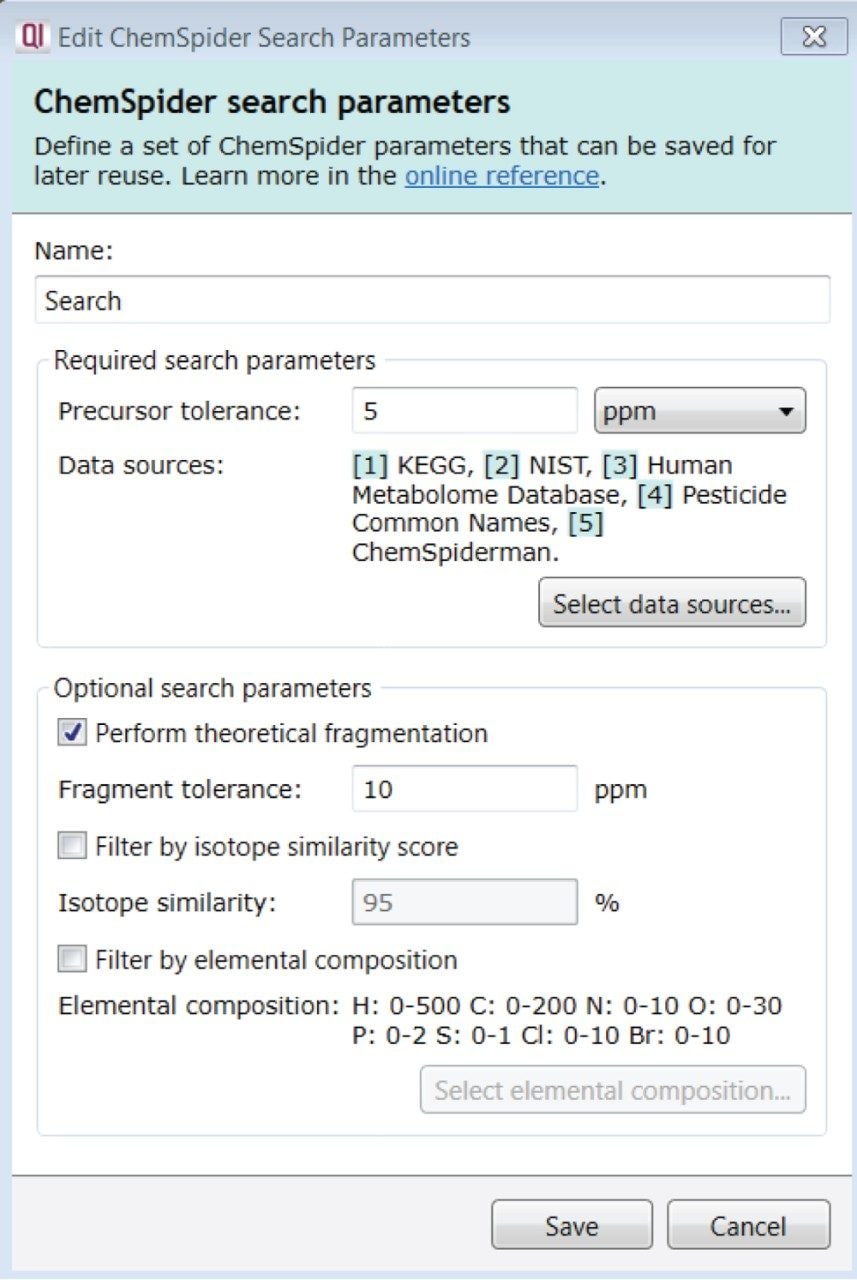Viewport: 857px width, 1280px height.
Task: Click the Select elemental composition button
Action: [613, 1090]
